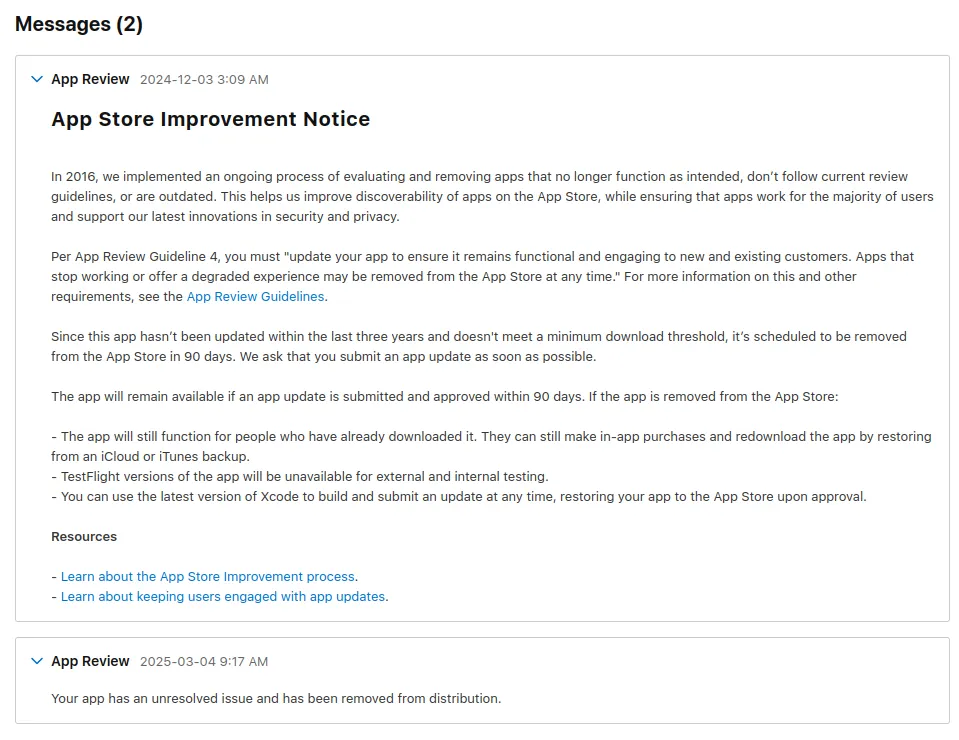Click the unresolved issue removal notice text

click(x=275, y=698)
